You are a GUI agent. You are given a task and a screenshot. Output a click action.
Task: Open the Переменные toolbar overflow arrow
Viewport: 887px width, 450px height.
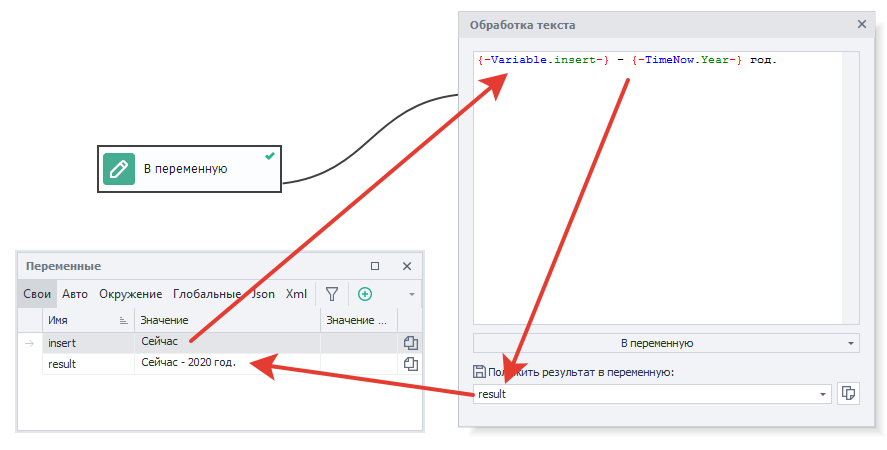point(411,295)
